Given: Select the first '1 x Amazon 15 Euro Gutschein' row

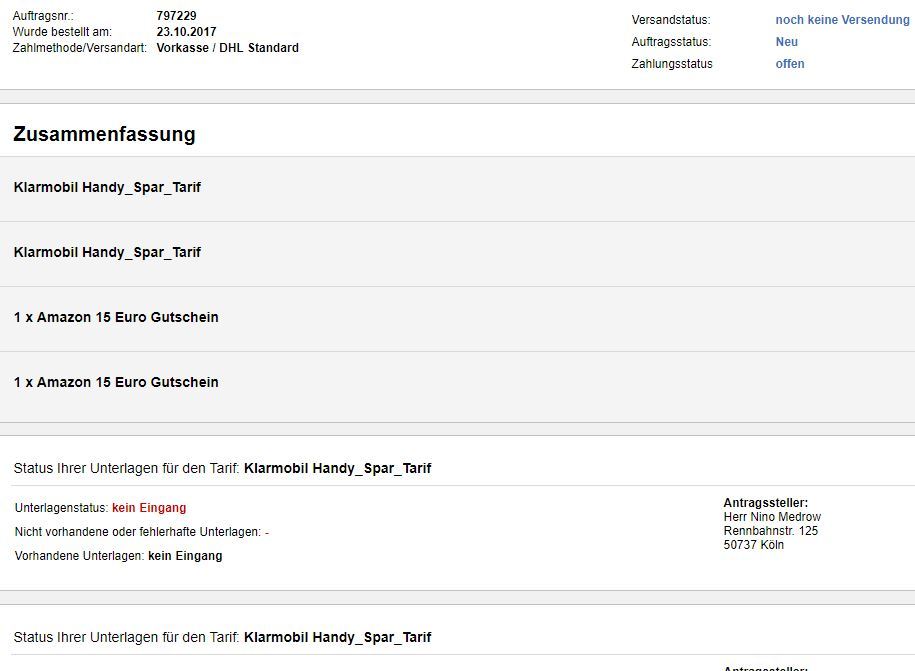Looking at the screenshot, I should (x=458, y=319).
